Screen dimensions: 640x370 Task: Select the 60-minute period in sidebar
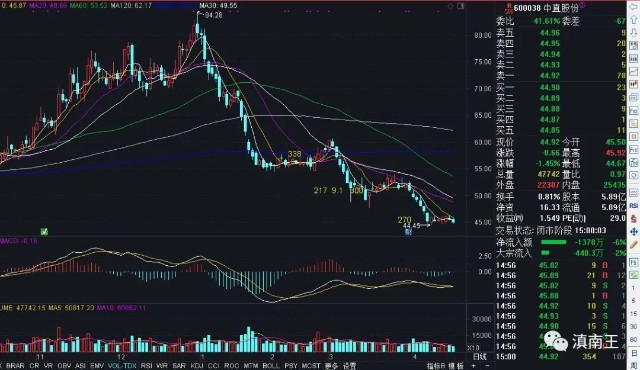633,339
